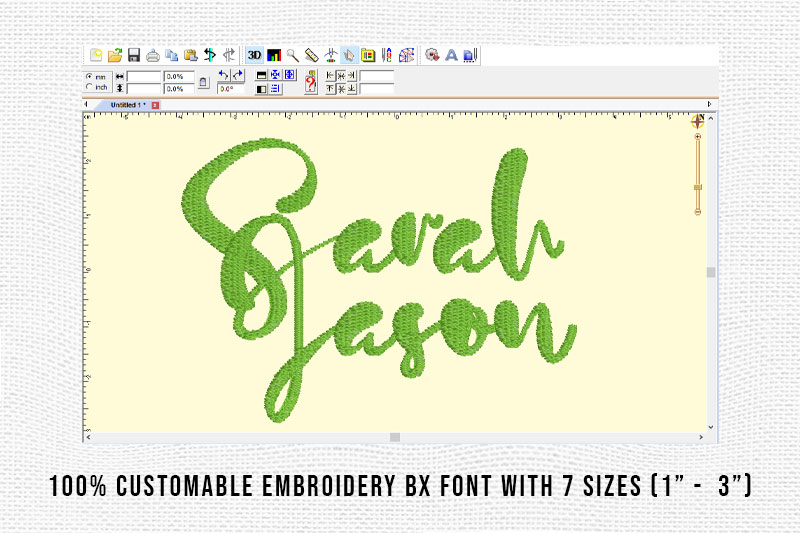Open the library merge design icon
Screen dimensions: 800x533
click(x=432, y=55)
